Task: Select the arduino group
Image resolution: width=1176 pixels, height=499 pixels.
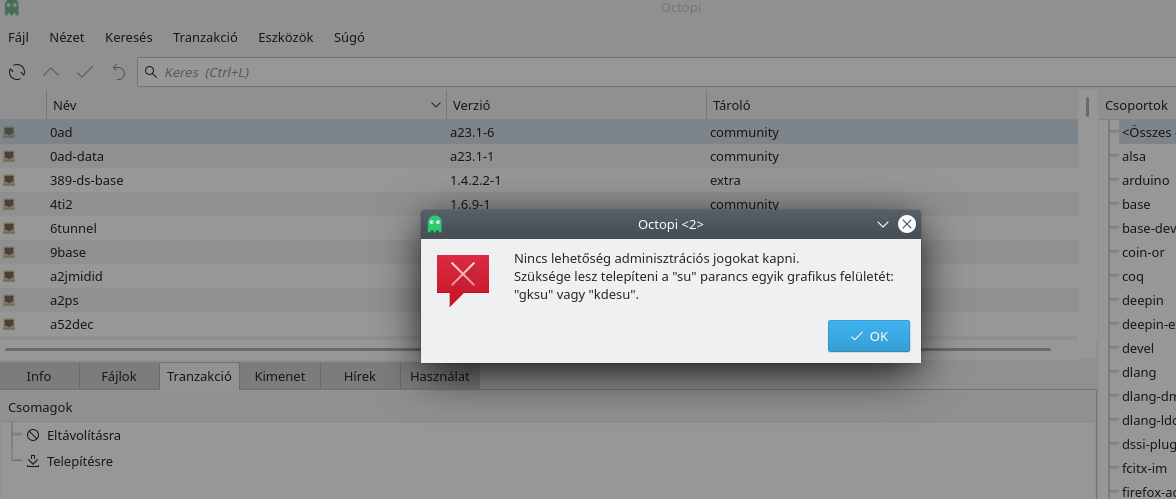Action: (1145, 180)
